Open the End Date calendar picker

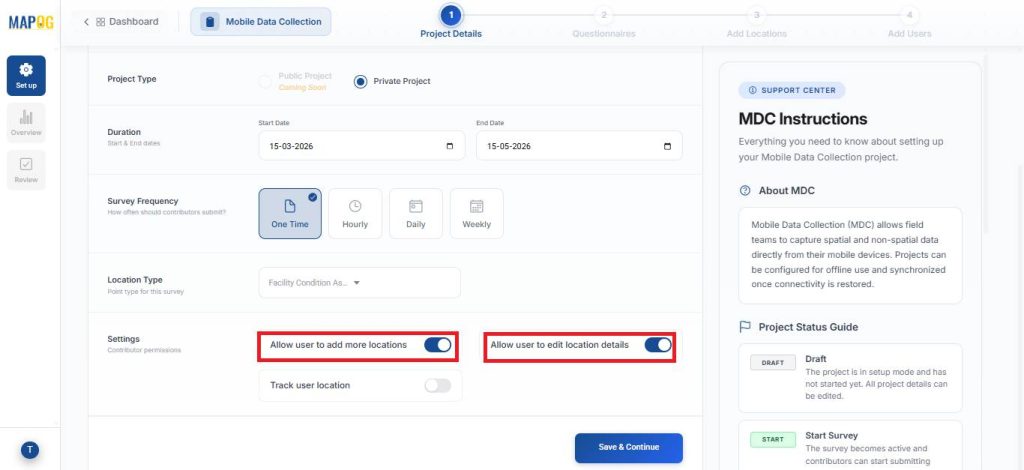coord(667,146)
